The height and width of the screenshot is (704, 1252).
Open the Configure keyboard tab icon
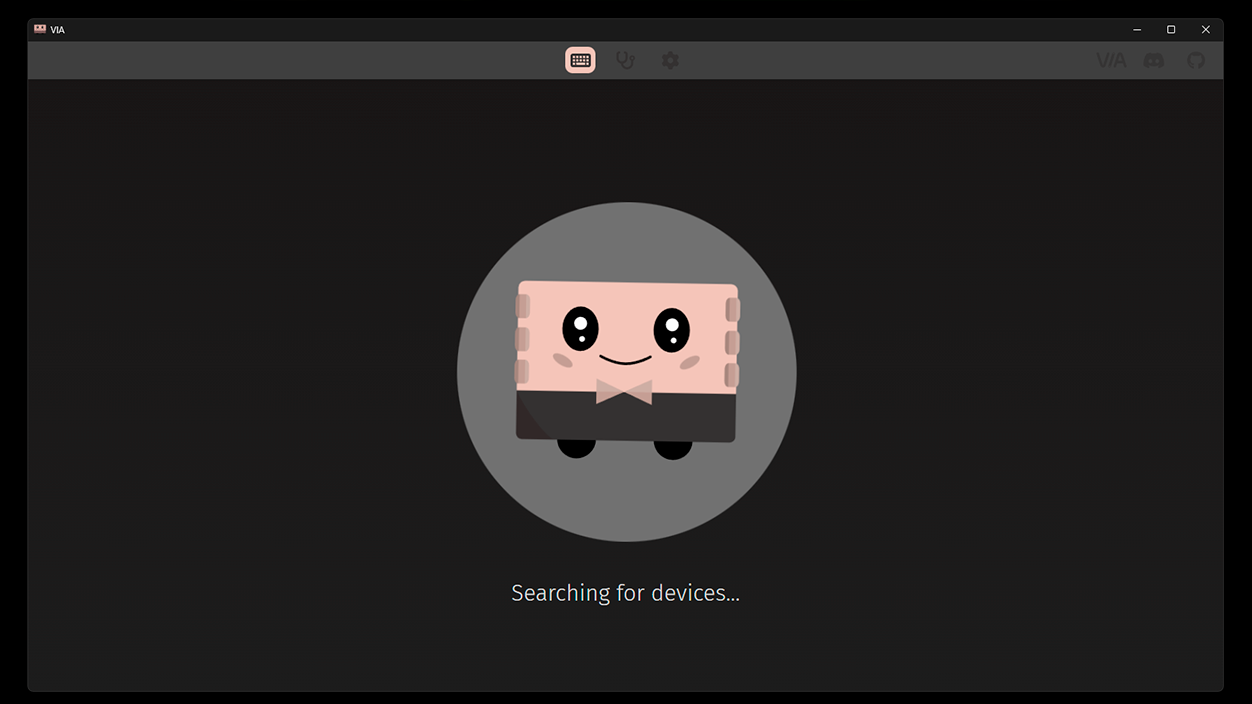point(580,60)
